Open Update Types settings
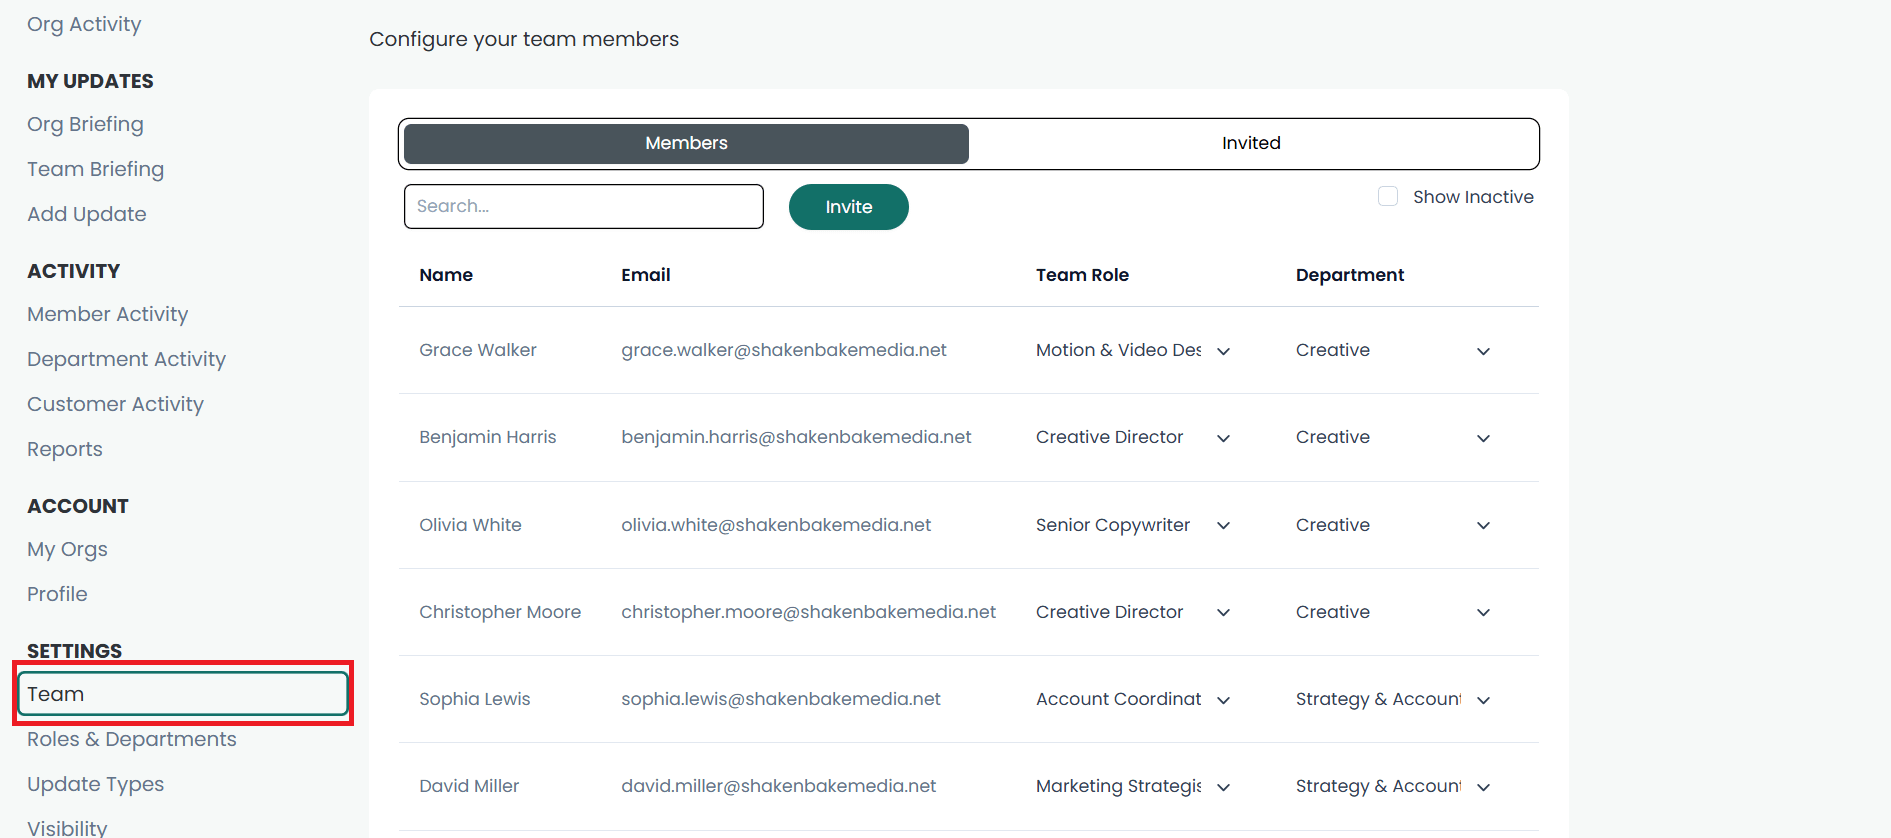The height and width of the screenshot is (838, 1891). click(x=95, y=784)
